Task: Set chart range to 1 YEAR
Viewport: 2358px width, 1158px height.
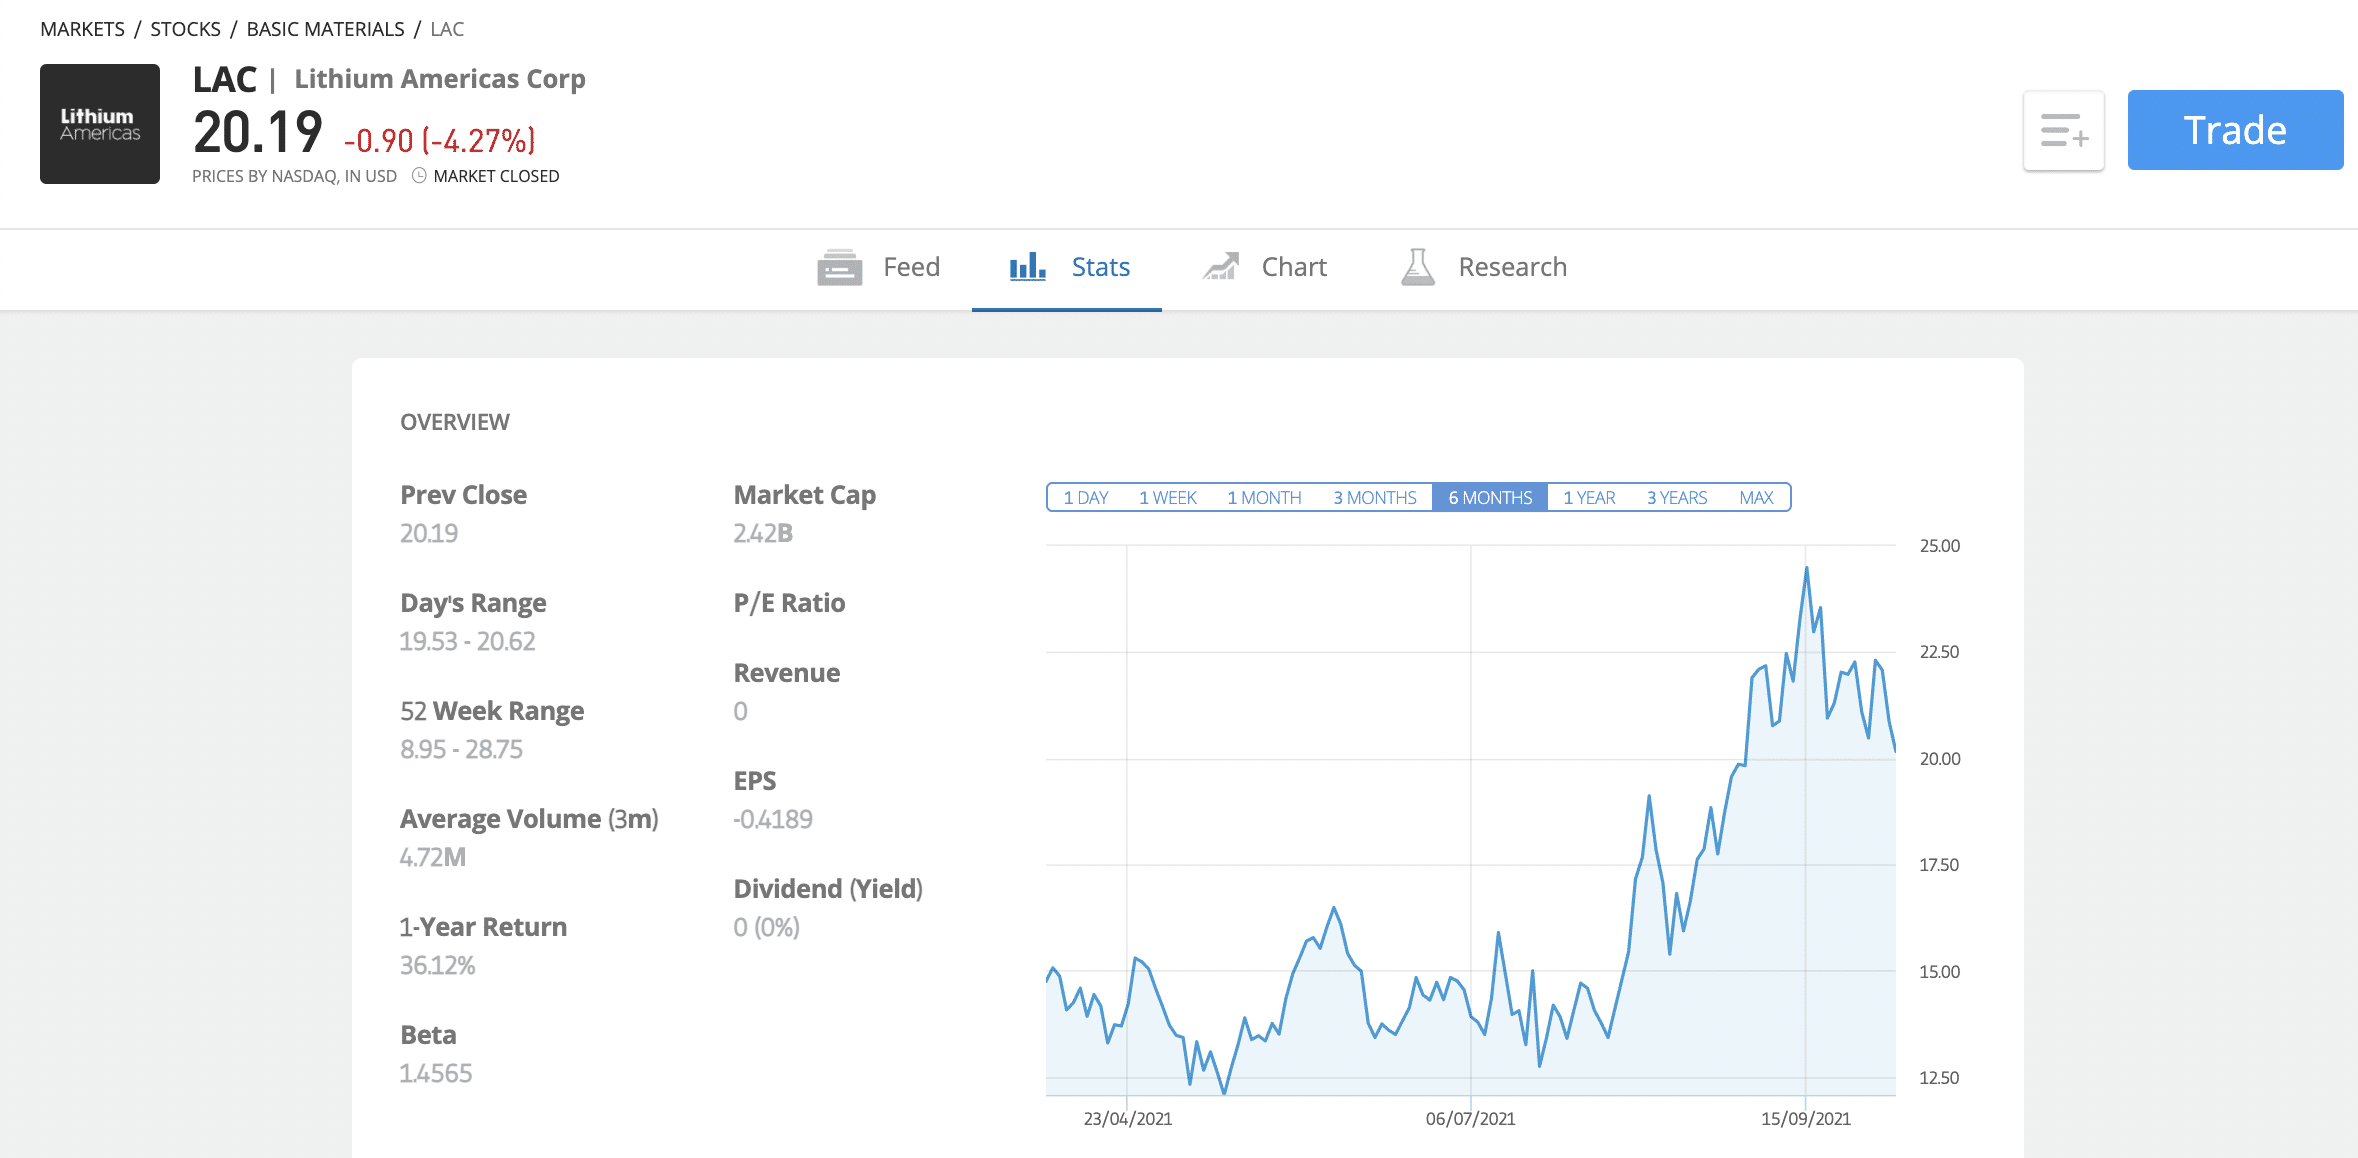Action: click(1589, 498)
